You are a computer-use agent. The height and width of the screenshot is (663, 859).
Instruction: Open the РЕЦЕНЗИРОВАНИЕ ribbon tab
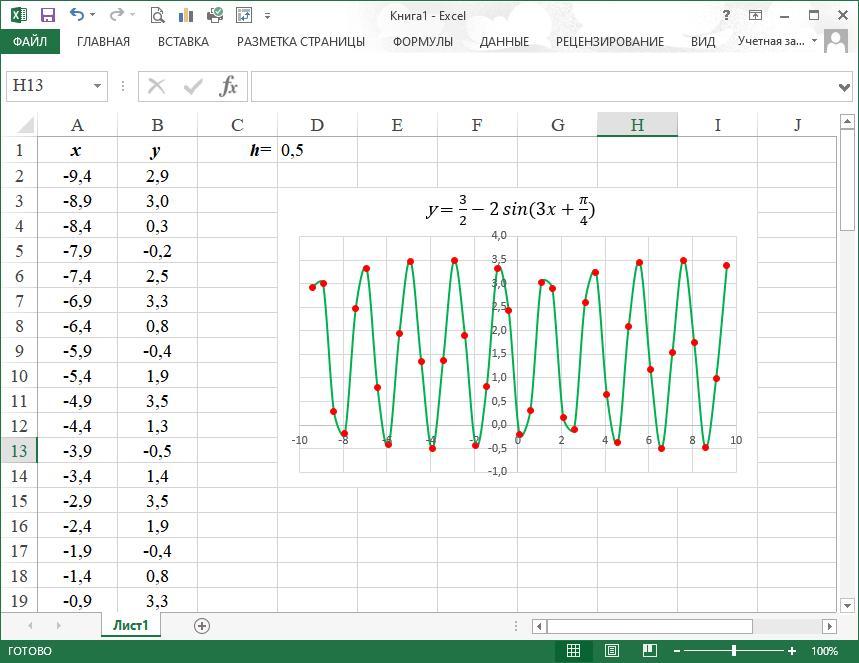[x=610, y=42]
